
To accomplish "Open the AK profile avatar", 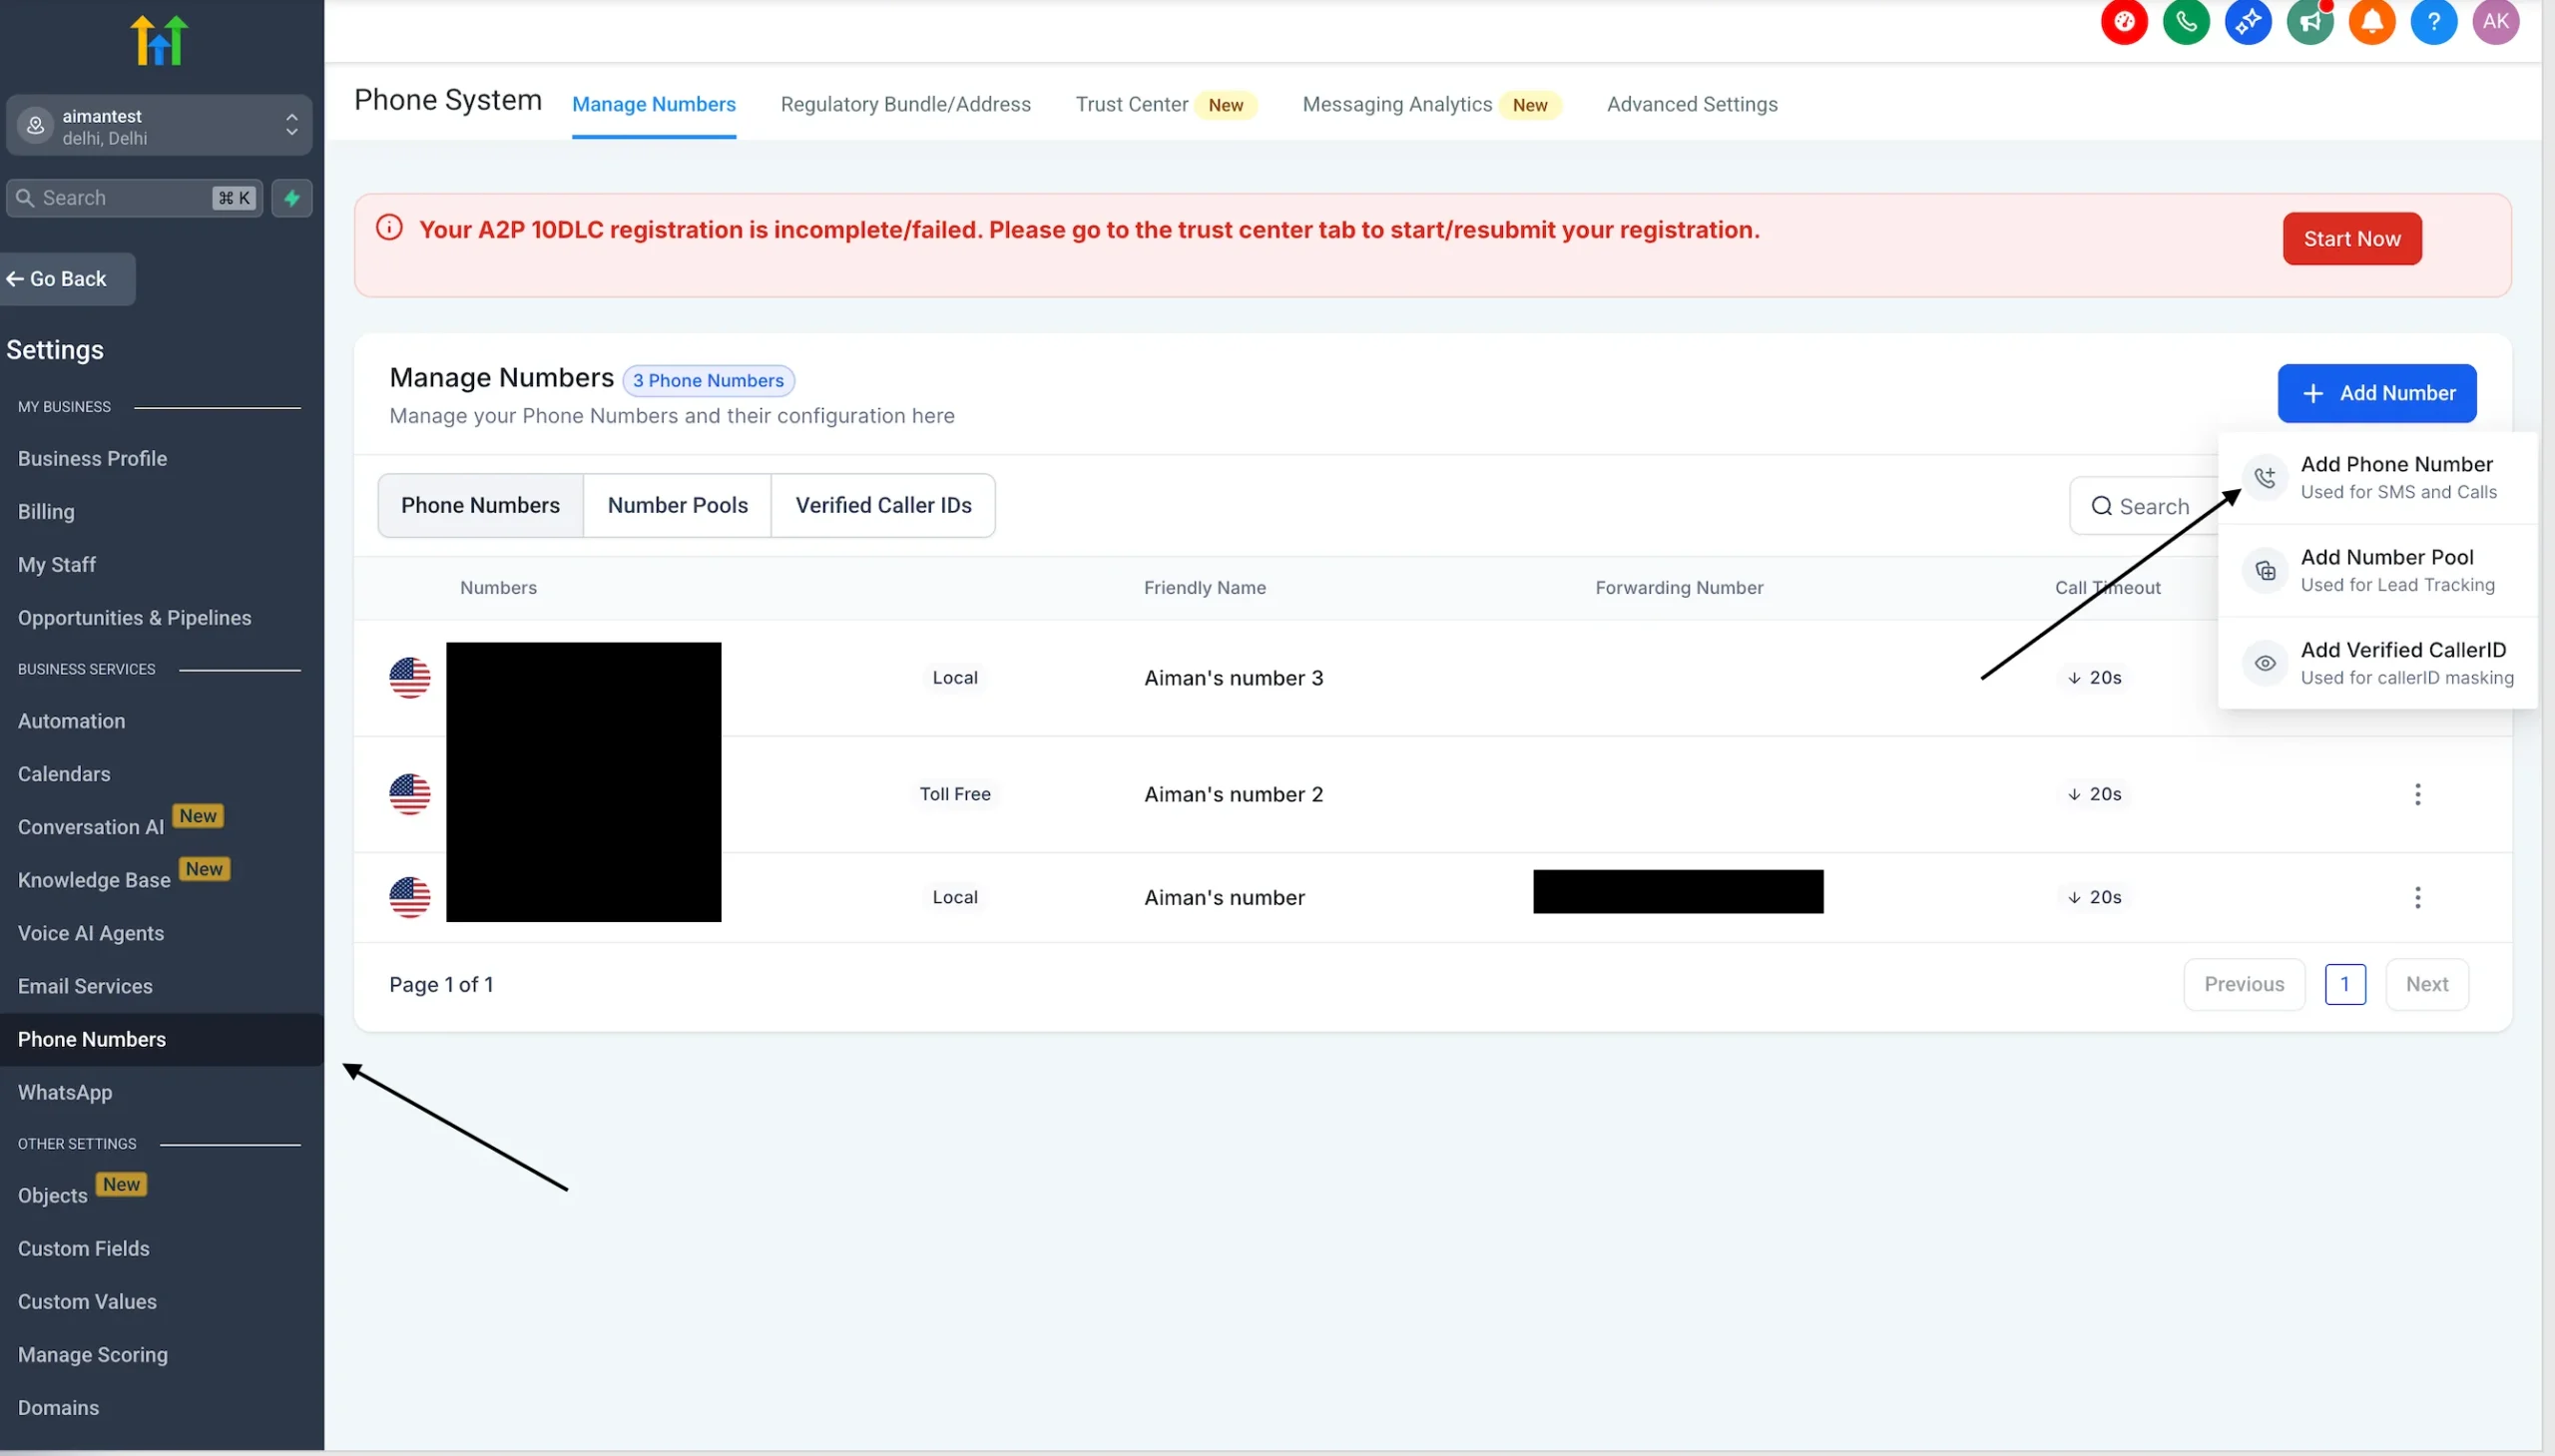I will tap(2496, 22).
